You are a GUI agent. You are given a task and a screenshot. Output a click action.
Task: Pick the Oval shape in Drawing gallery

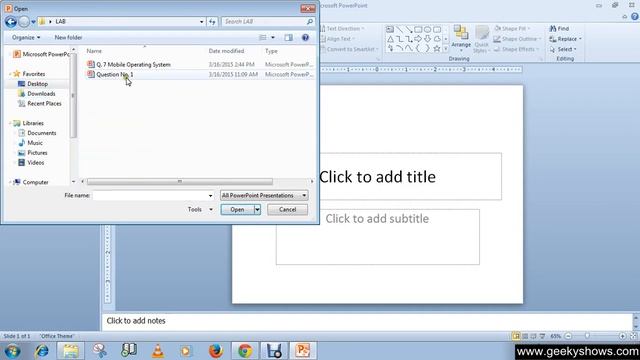tap(427, 29)
